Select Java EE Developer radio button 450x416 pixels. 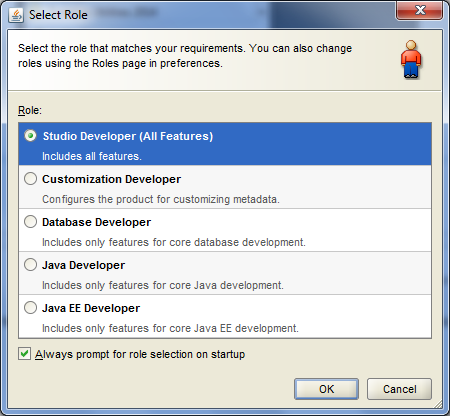tap(30, 308)
